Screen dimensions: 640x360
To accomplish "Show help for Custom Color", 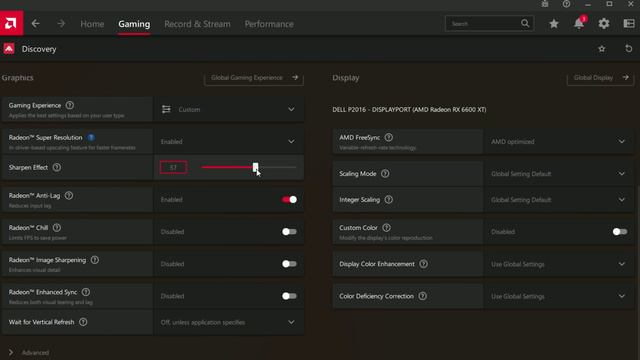I will click(387, 228).
